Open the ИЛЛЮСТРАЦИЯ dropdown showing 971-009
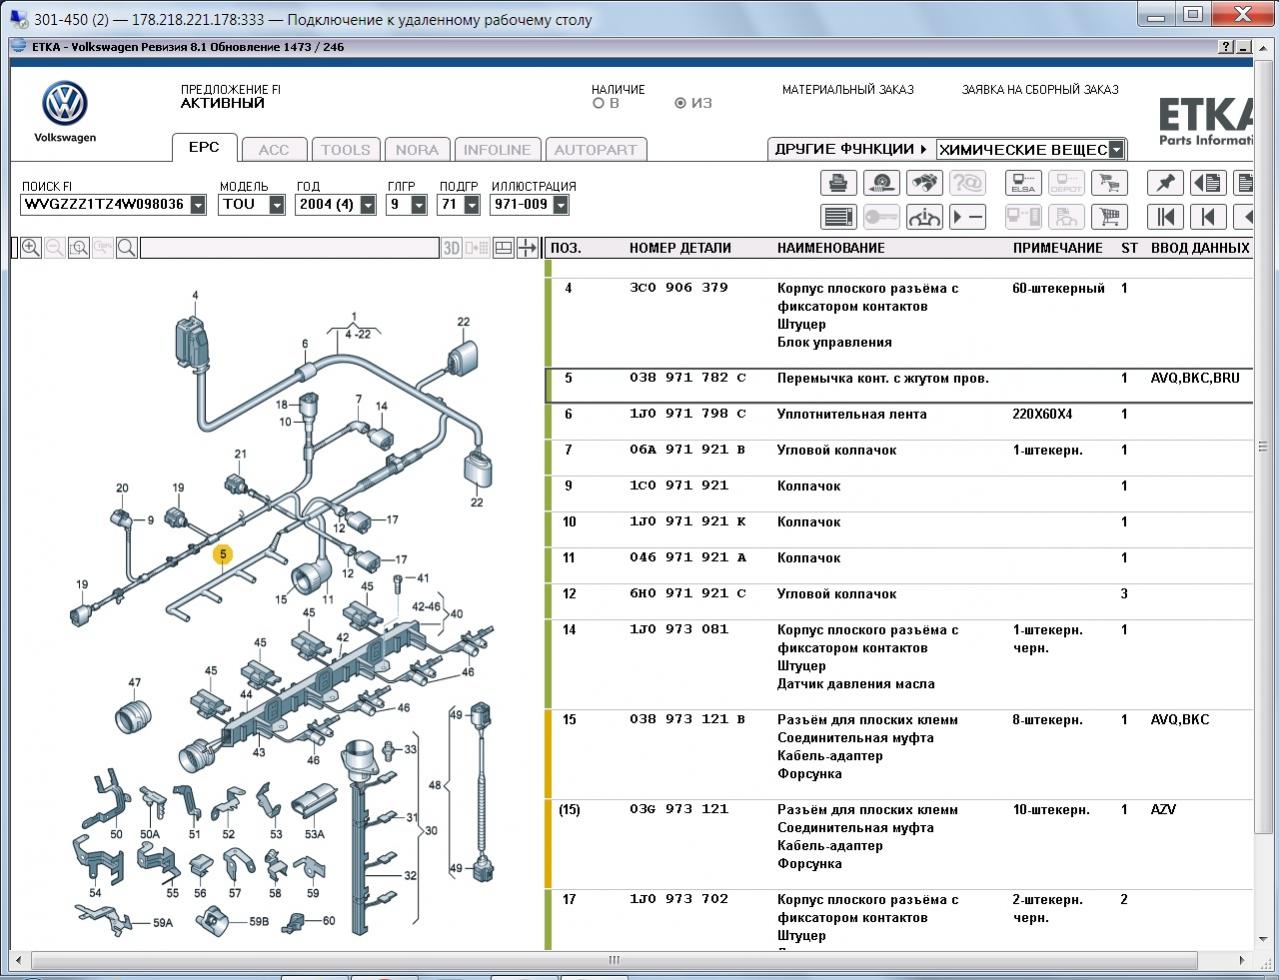The height and width of the screenshot is (980, 1279). (x=560, y=205)
